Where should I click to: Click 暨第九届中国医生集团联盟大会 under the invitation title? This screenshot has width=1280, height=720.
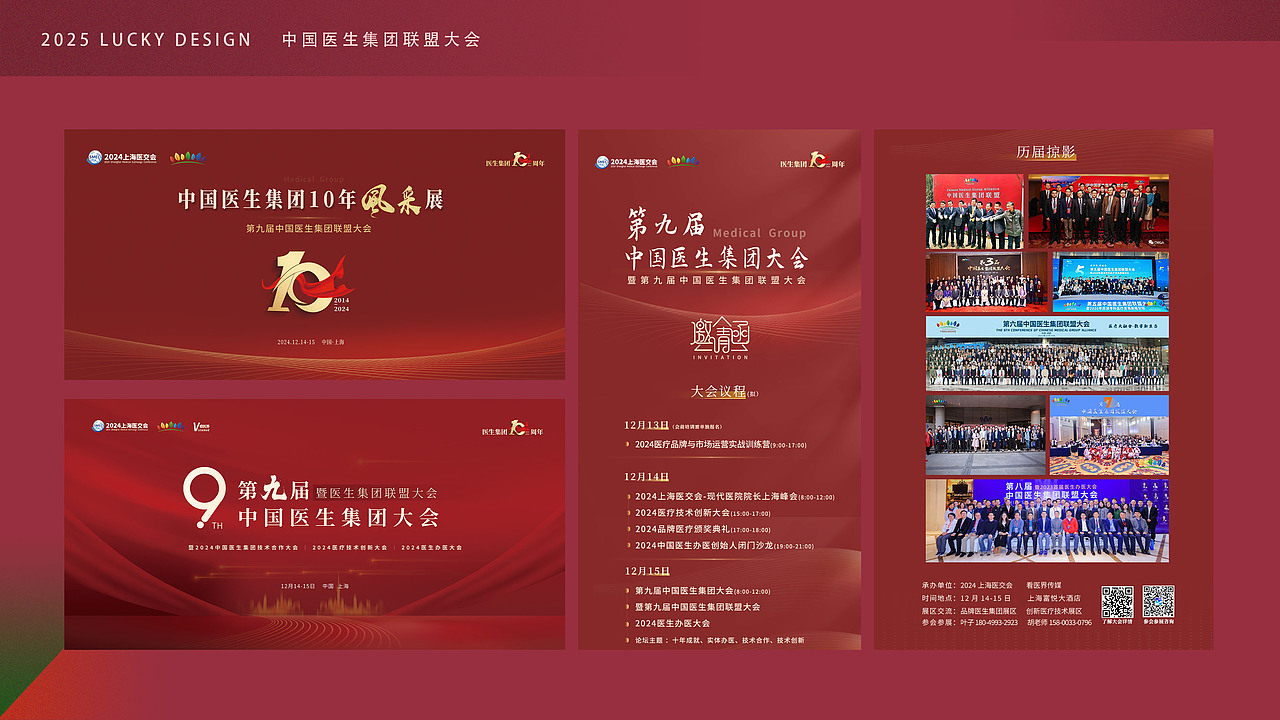point(716,280)
